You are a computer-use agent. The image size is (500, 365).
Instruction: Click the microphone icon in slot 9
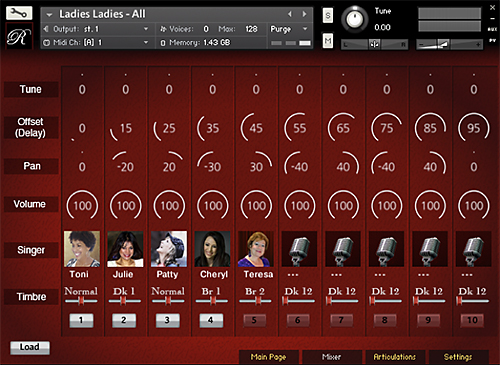(430, 249)
